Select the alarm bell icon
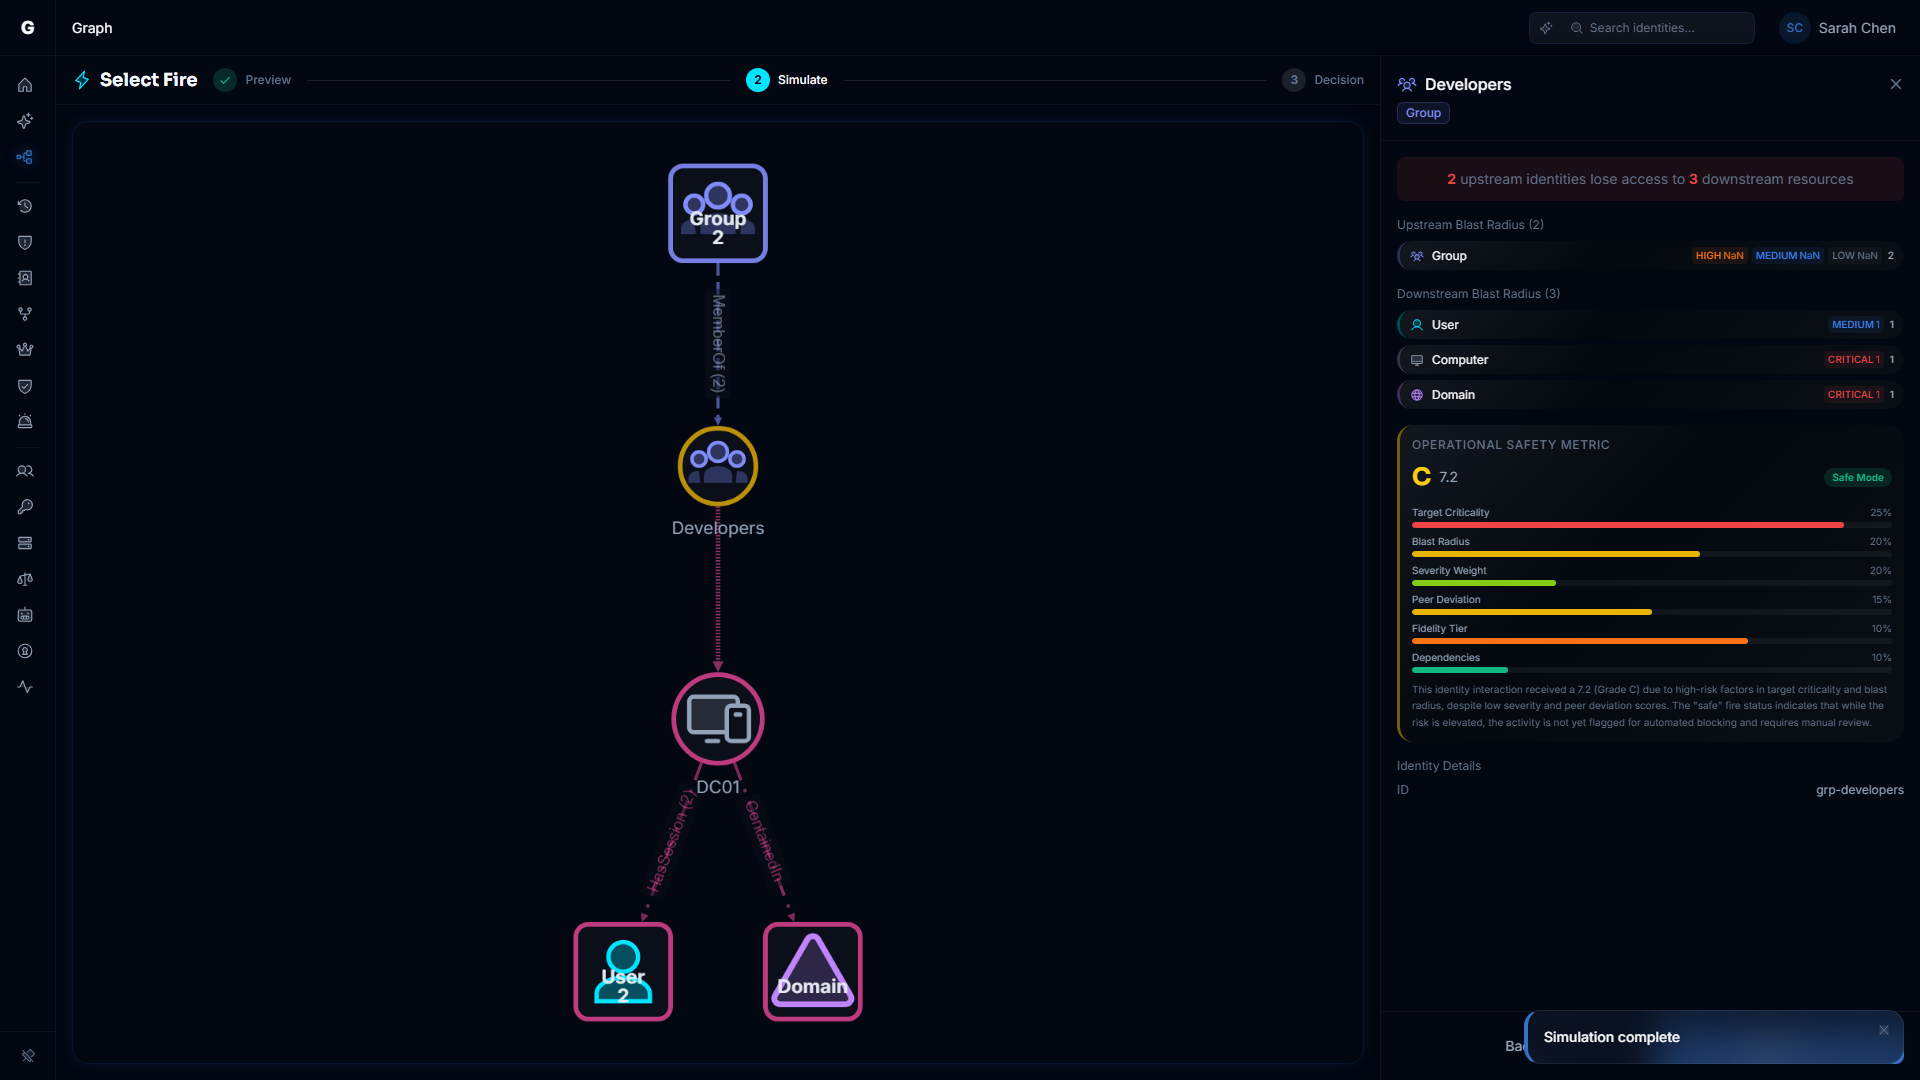Viewport: 1920px width, 1080px height. (25, 421)
